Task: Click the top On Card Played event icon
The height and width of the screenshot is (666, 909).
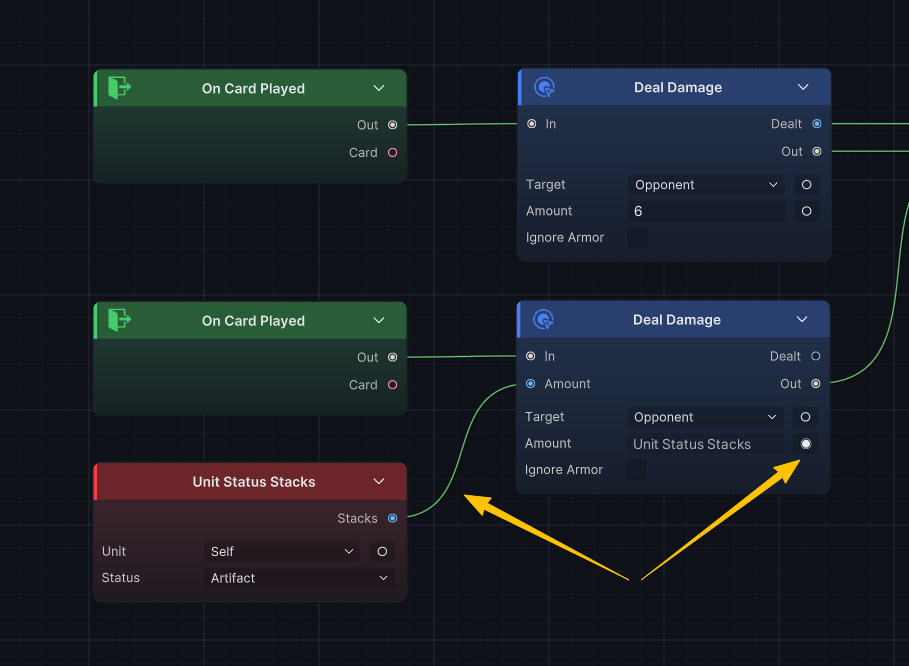Action: click(119, 88)
